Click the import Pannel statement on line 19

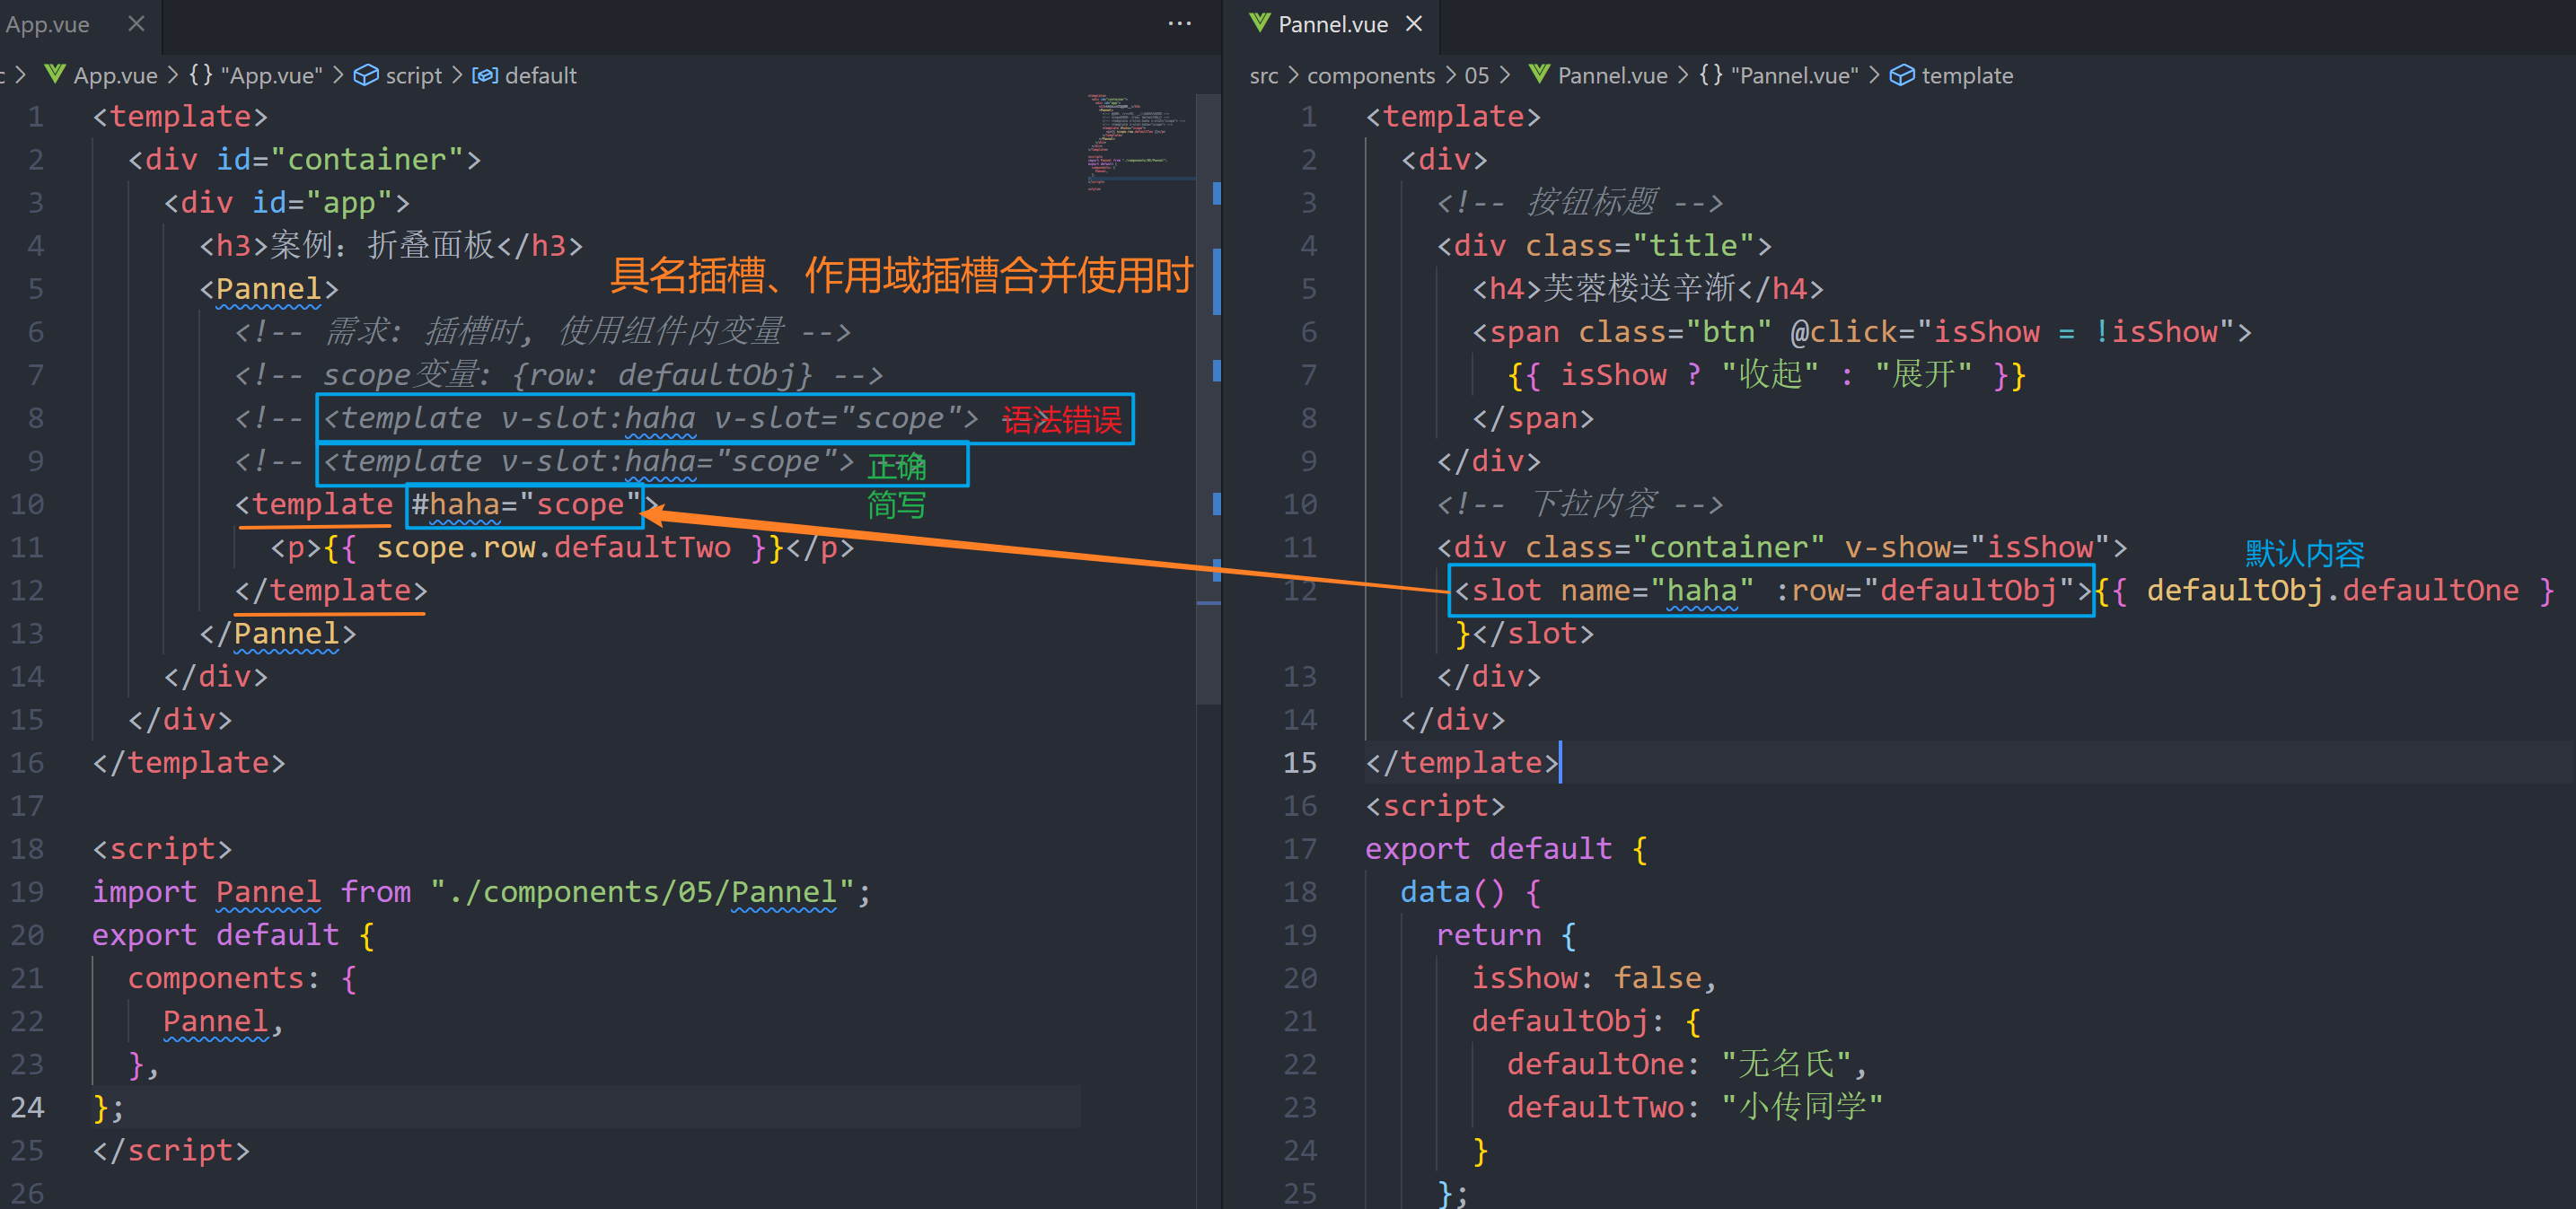[481, 891]
